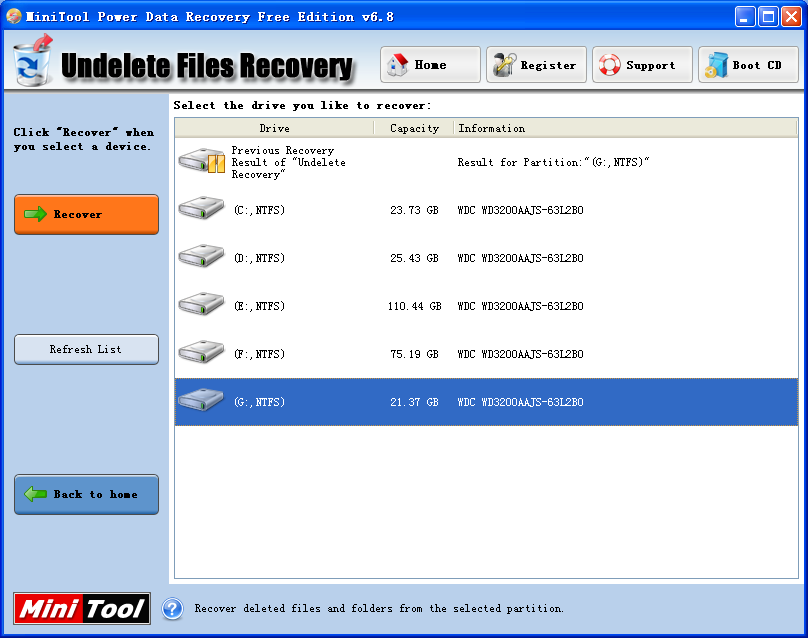Open the Home page button
The height and width of the screenshot is (638, 808).
pos(430,64)
